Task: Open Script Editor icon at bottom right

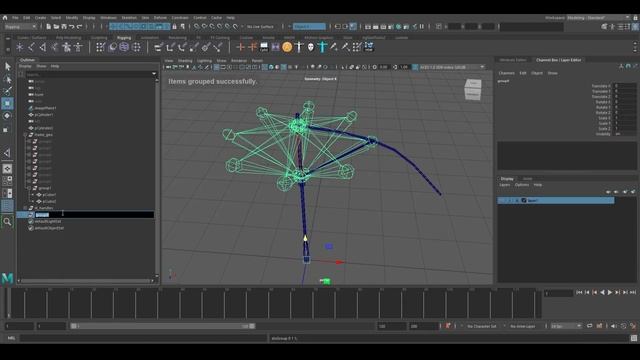Action: 633,338
